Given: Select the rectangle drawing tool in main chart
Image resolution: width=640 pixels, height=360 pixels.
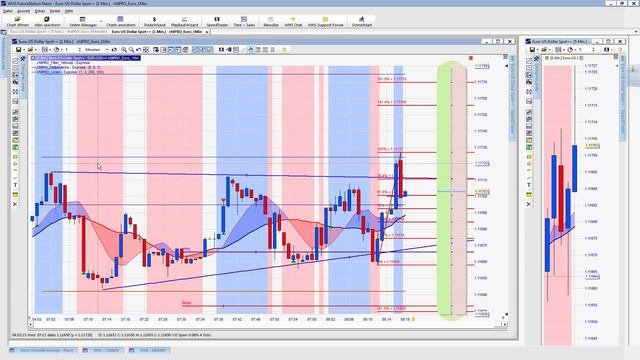Looking at the screenshot, I should pyautogui.click(x=15, y=157).
